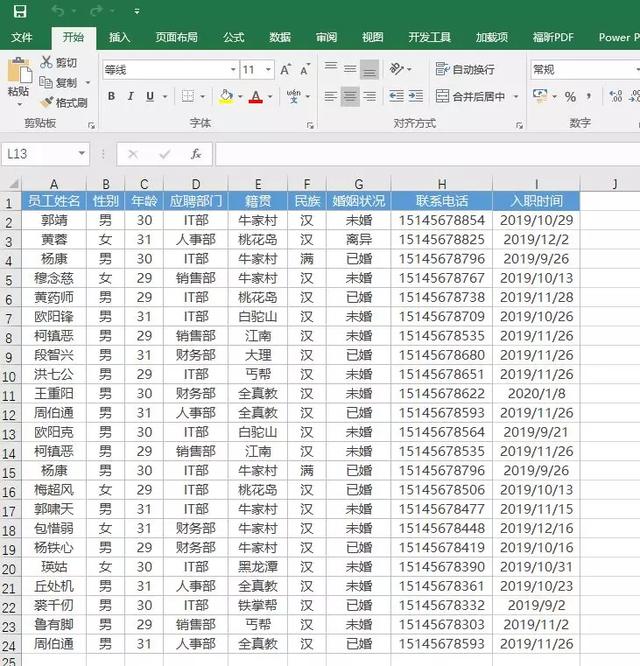Click the Copy (复制) icon
640x666 pixels.
(46, 82)
